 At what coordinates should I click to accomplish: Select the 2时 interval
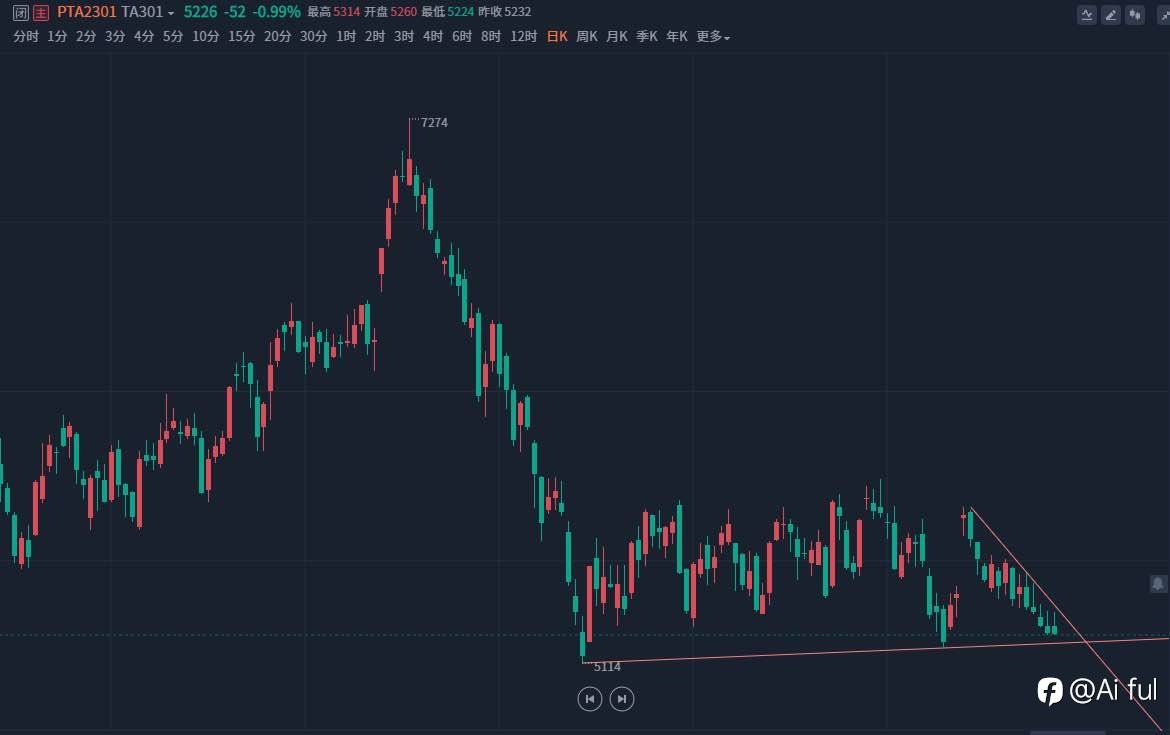[375, 37]
